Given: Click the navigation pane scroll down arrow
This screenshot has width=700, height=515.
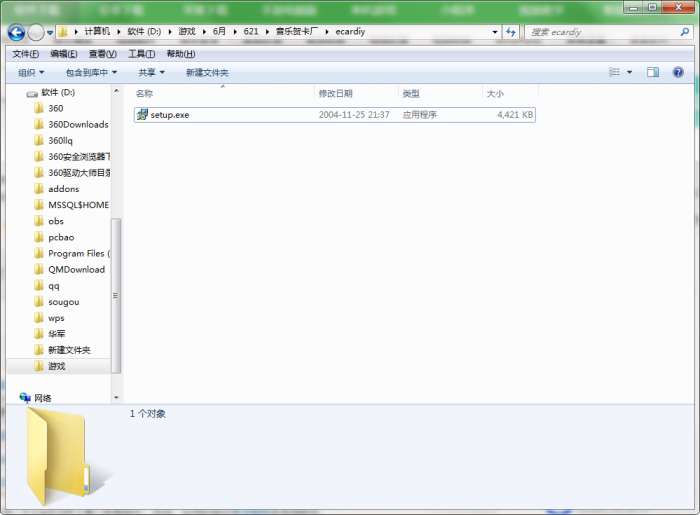Looking at the screenshot, I should click(116, 397).
